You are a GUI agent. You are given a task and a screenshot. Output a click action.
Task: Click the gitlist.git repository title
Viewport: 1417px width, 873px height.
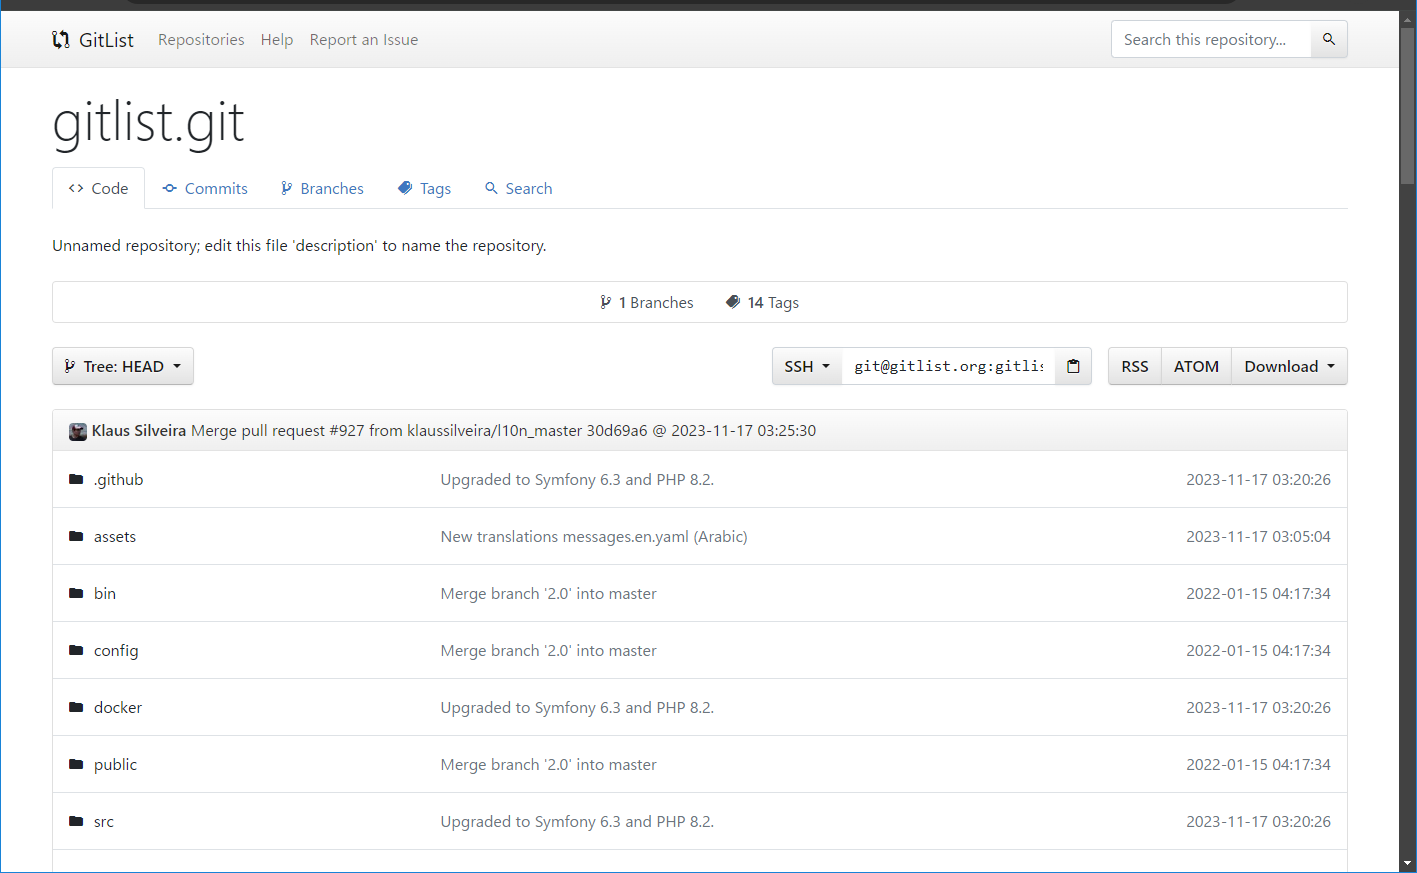[148, 123]
